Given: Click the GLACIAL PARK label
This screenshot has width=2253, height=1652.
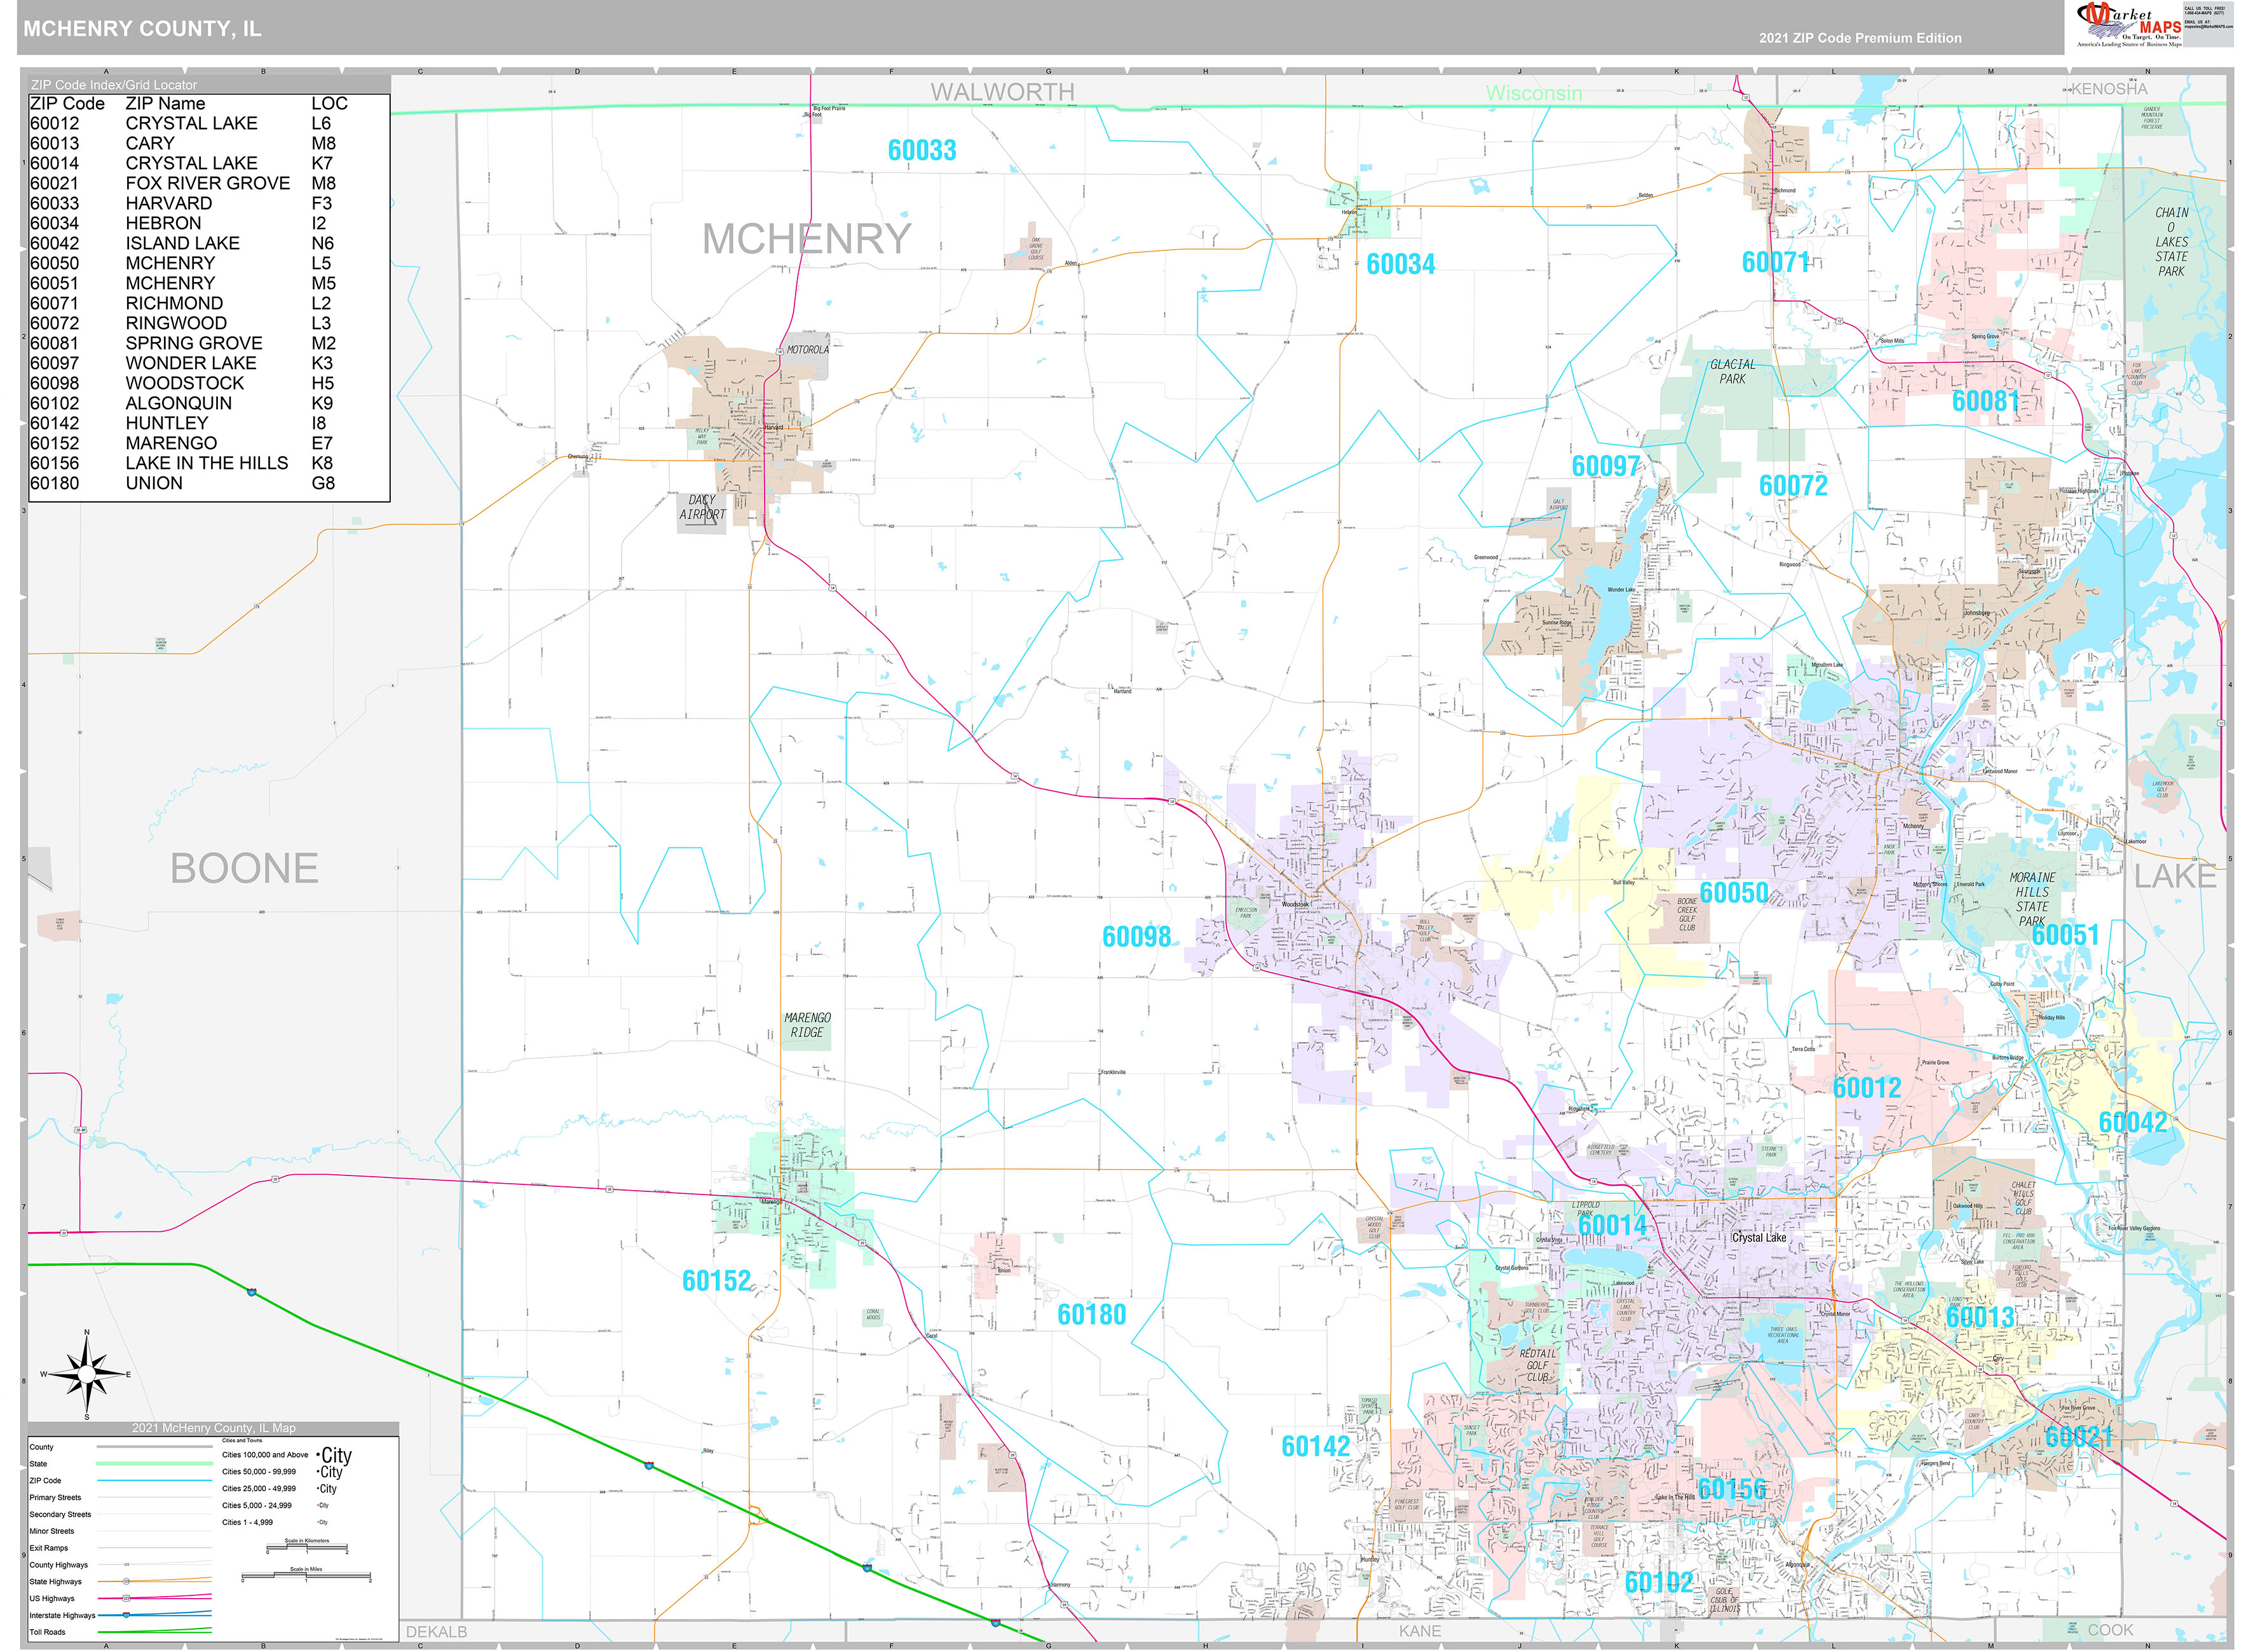Looking at the screenshot, I should click(1732, 372).
